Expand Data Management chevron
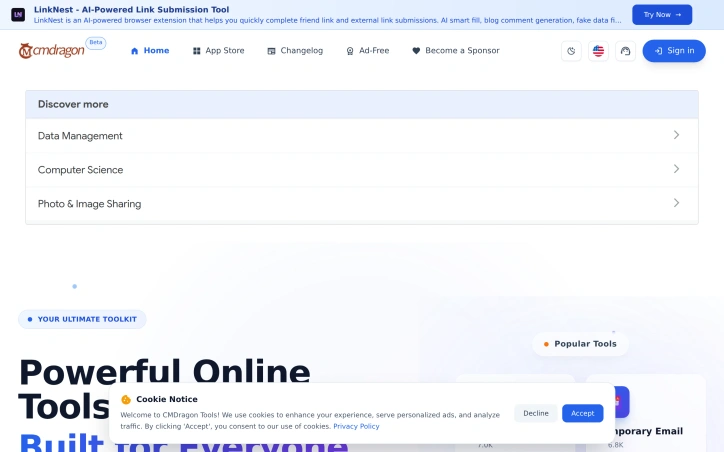Image resolution: width=724 pixels, height=452 pixels. click(x=676, y=135)
